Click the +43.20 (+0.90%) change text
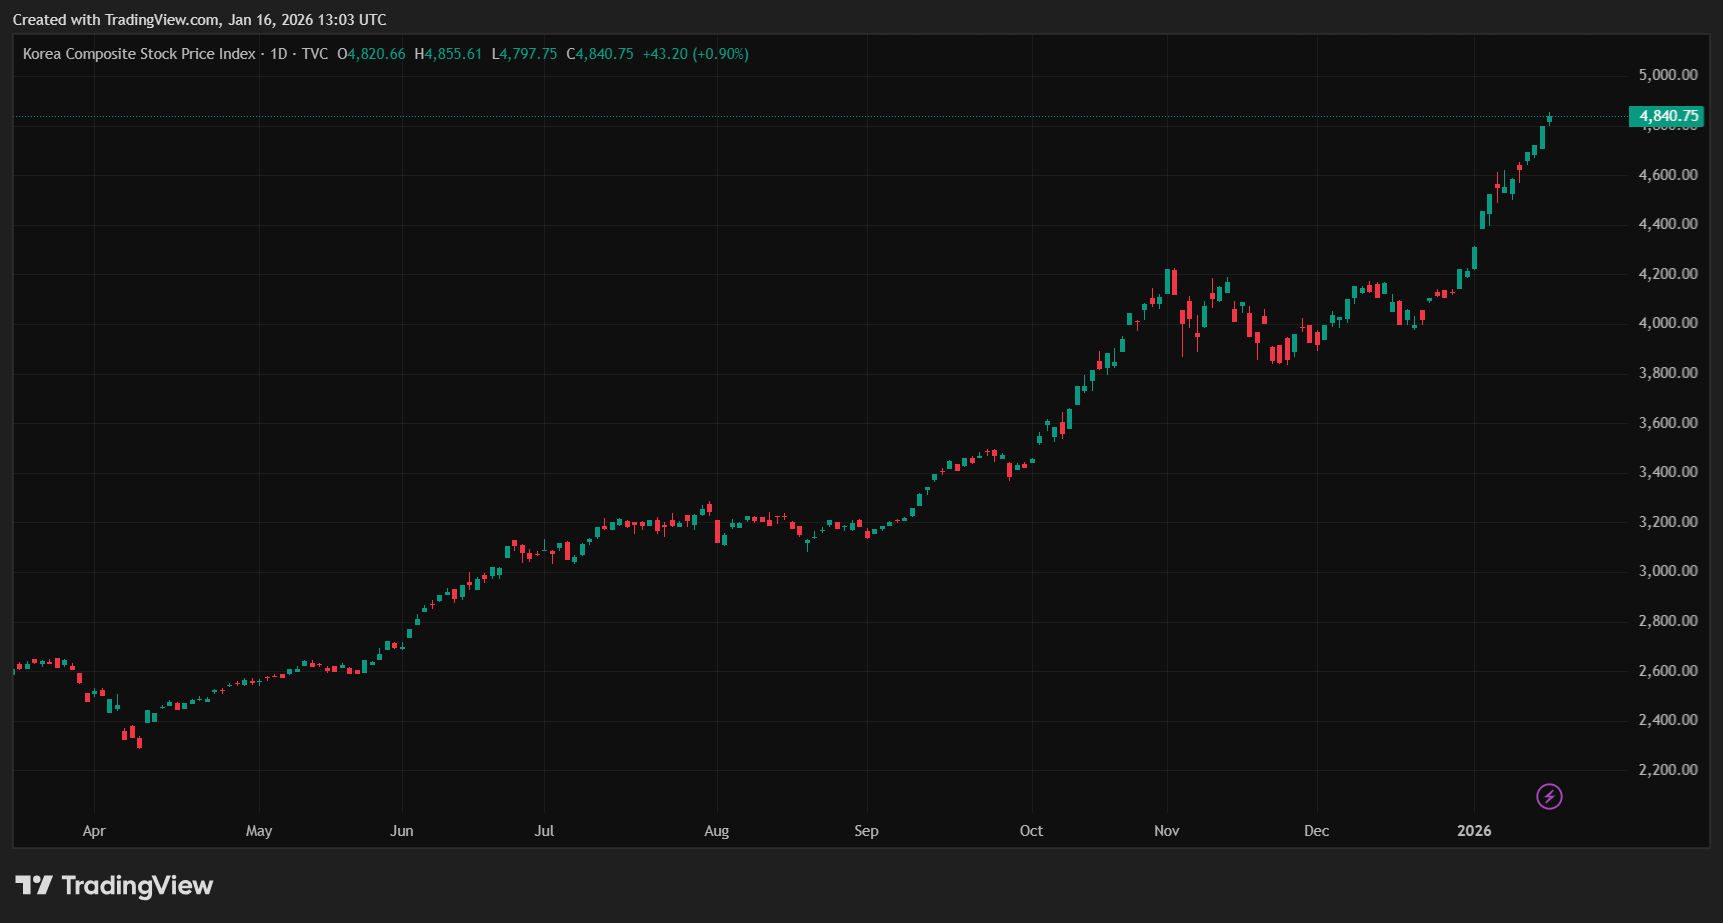1723x923 pixels. (x=695, y=54)
